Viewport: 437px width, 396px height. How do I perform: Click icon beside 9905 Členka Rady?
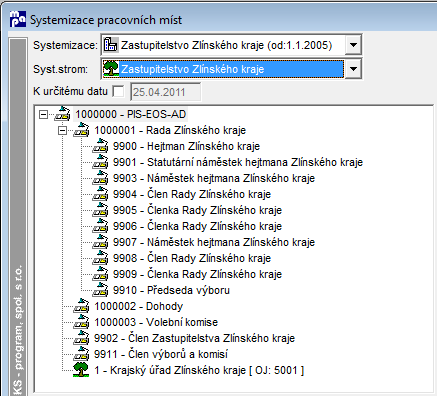[x=100, y=210]
